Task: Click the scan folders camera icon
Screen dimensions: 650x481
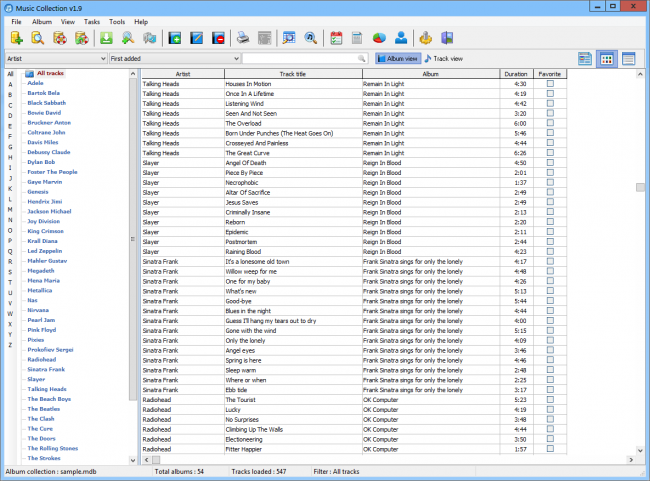Action: tap(150, 38)
